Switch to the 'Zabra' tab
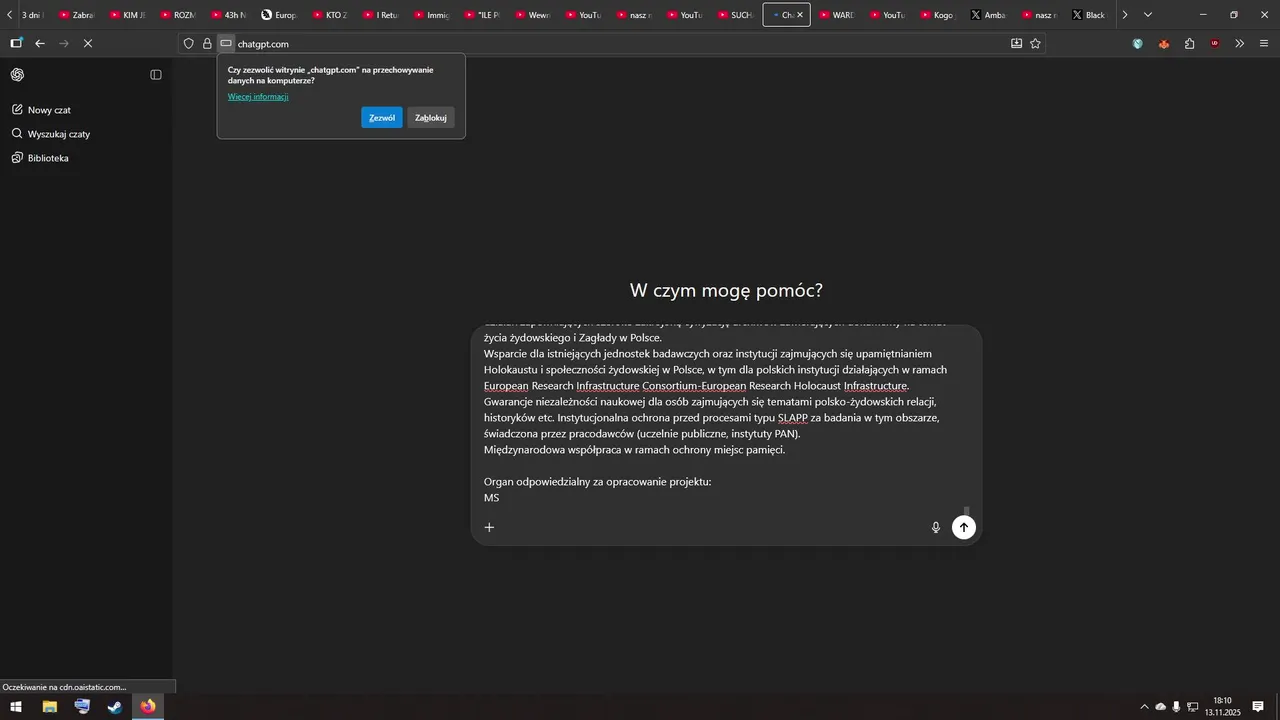The width and height of the screenshot is (1280, 720). [x=77, y=15]
